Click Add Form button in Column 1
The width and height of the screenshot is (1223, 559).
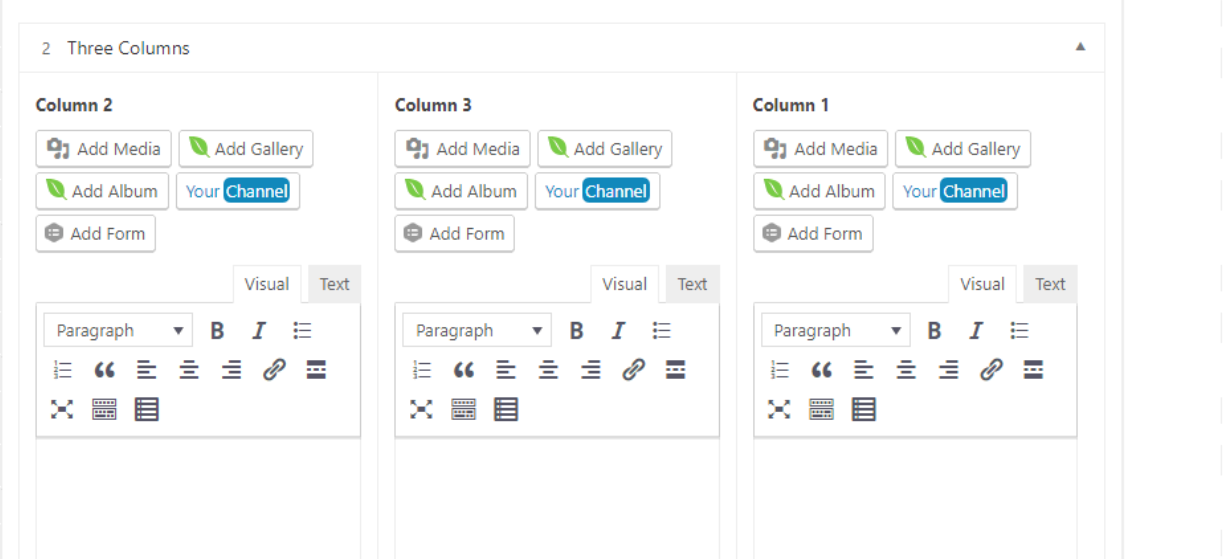pyautogui.click(x=813, y=234)
